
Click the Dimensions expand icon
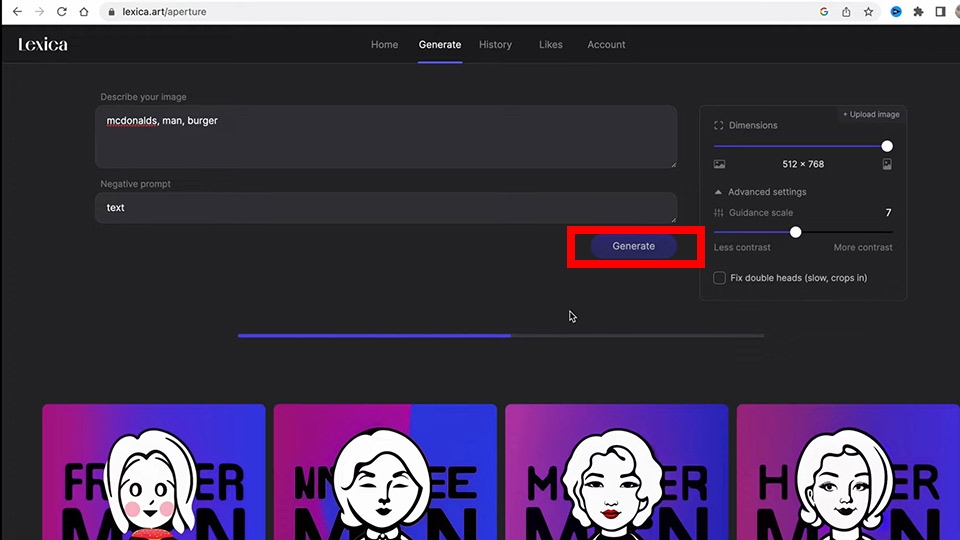(719, 126)
